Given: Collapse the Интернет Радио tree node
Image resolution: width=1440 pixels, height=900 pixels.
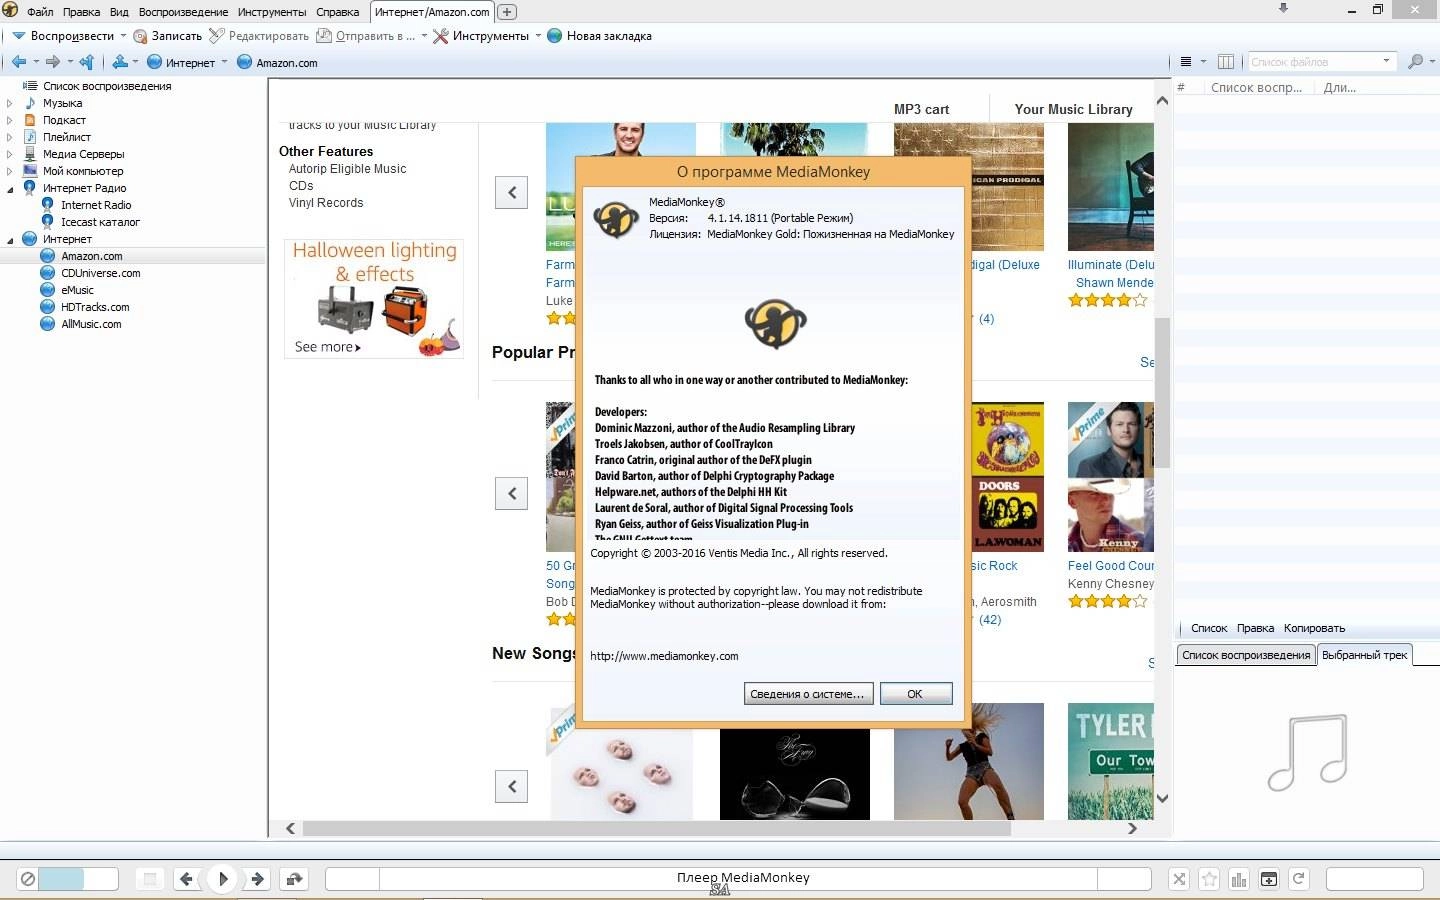Looking at the screenshot, I should point(10,188).
